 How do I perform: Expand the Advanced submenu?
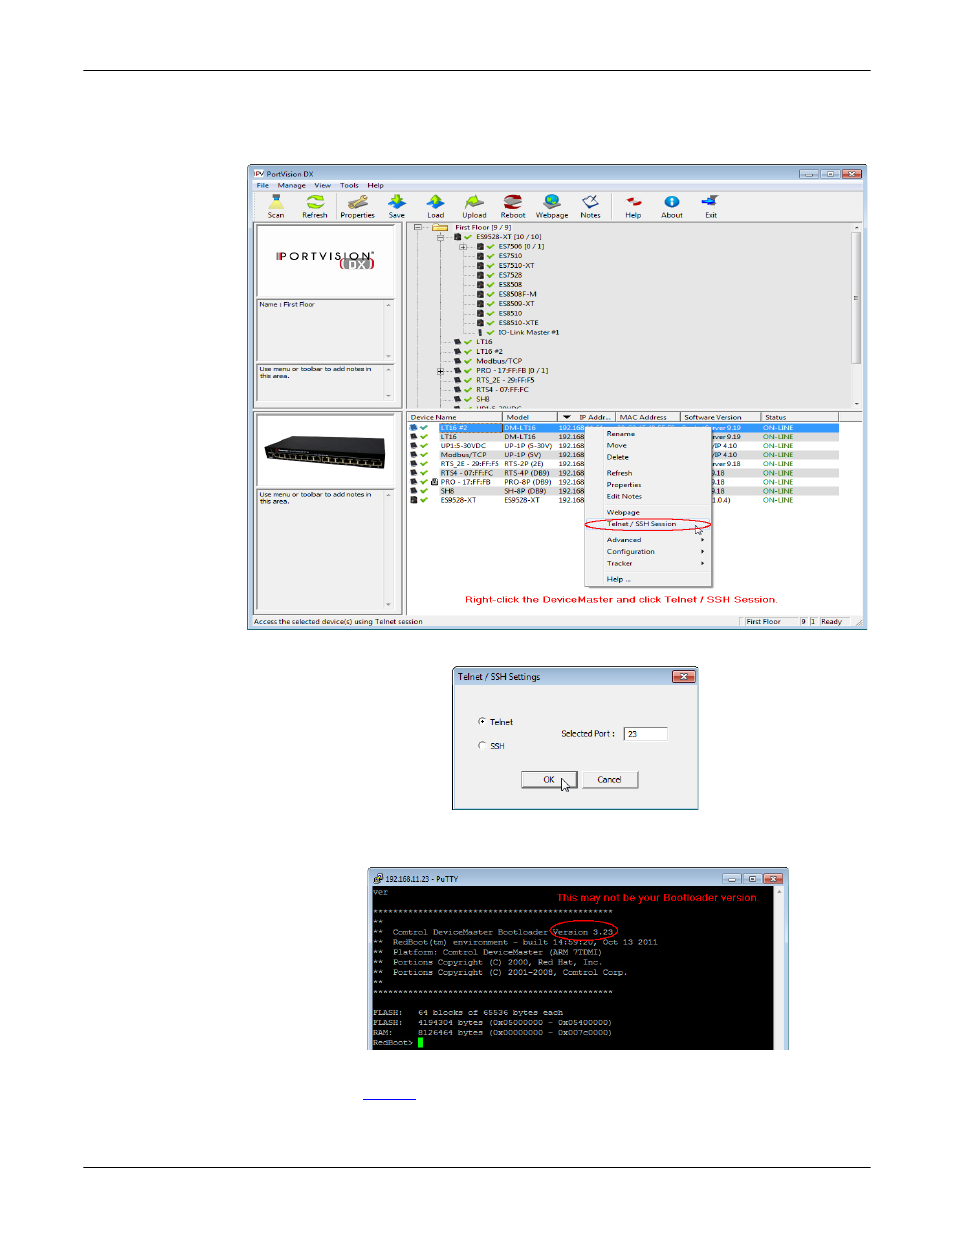click(647, 540)
